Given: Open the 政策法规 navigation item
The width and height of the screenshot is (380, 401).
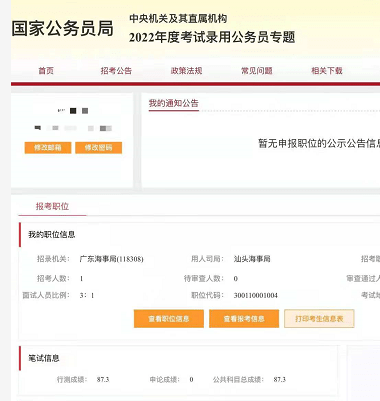Looking at the screenshot, I should coord(186,71).
